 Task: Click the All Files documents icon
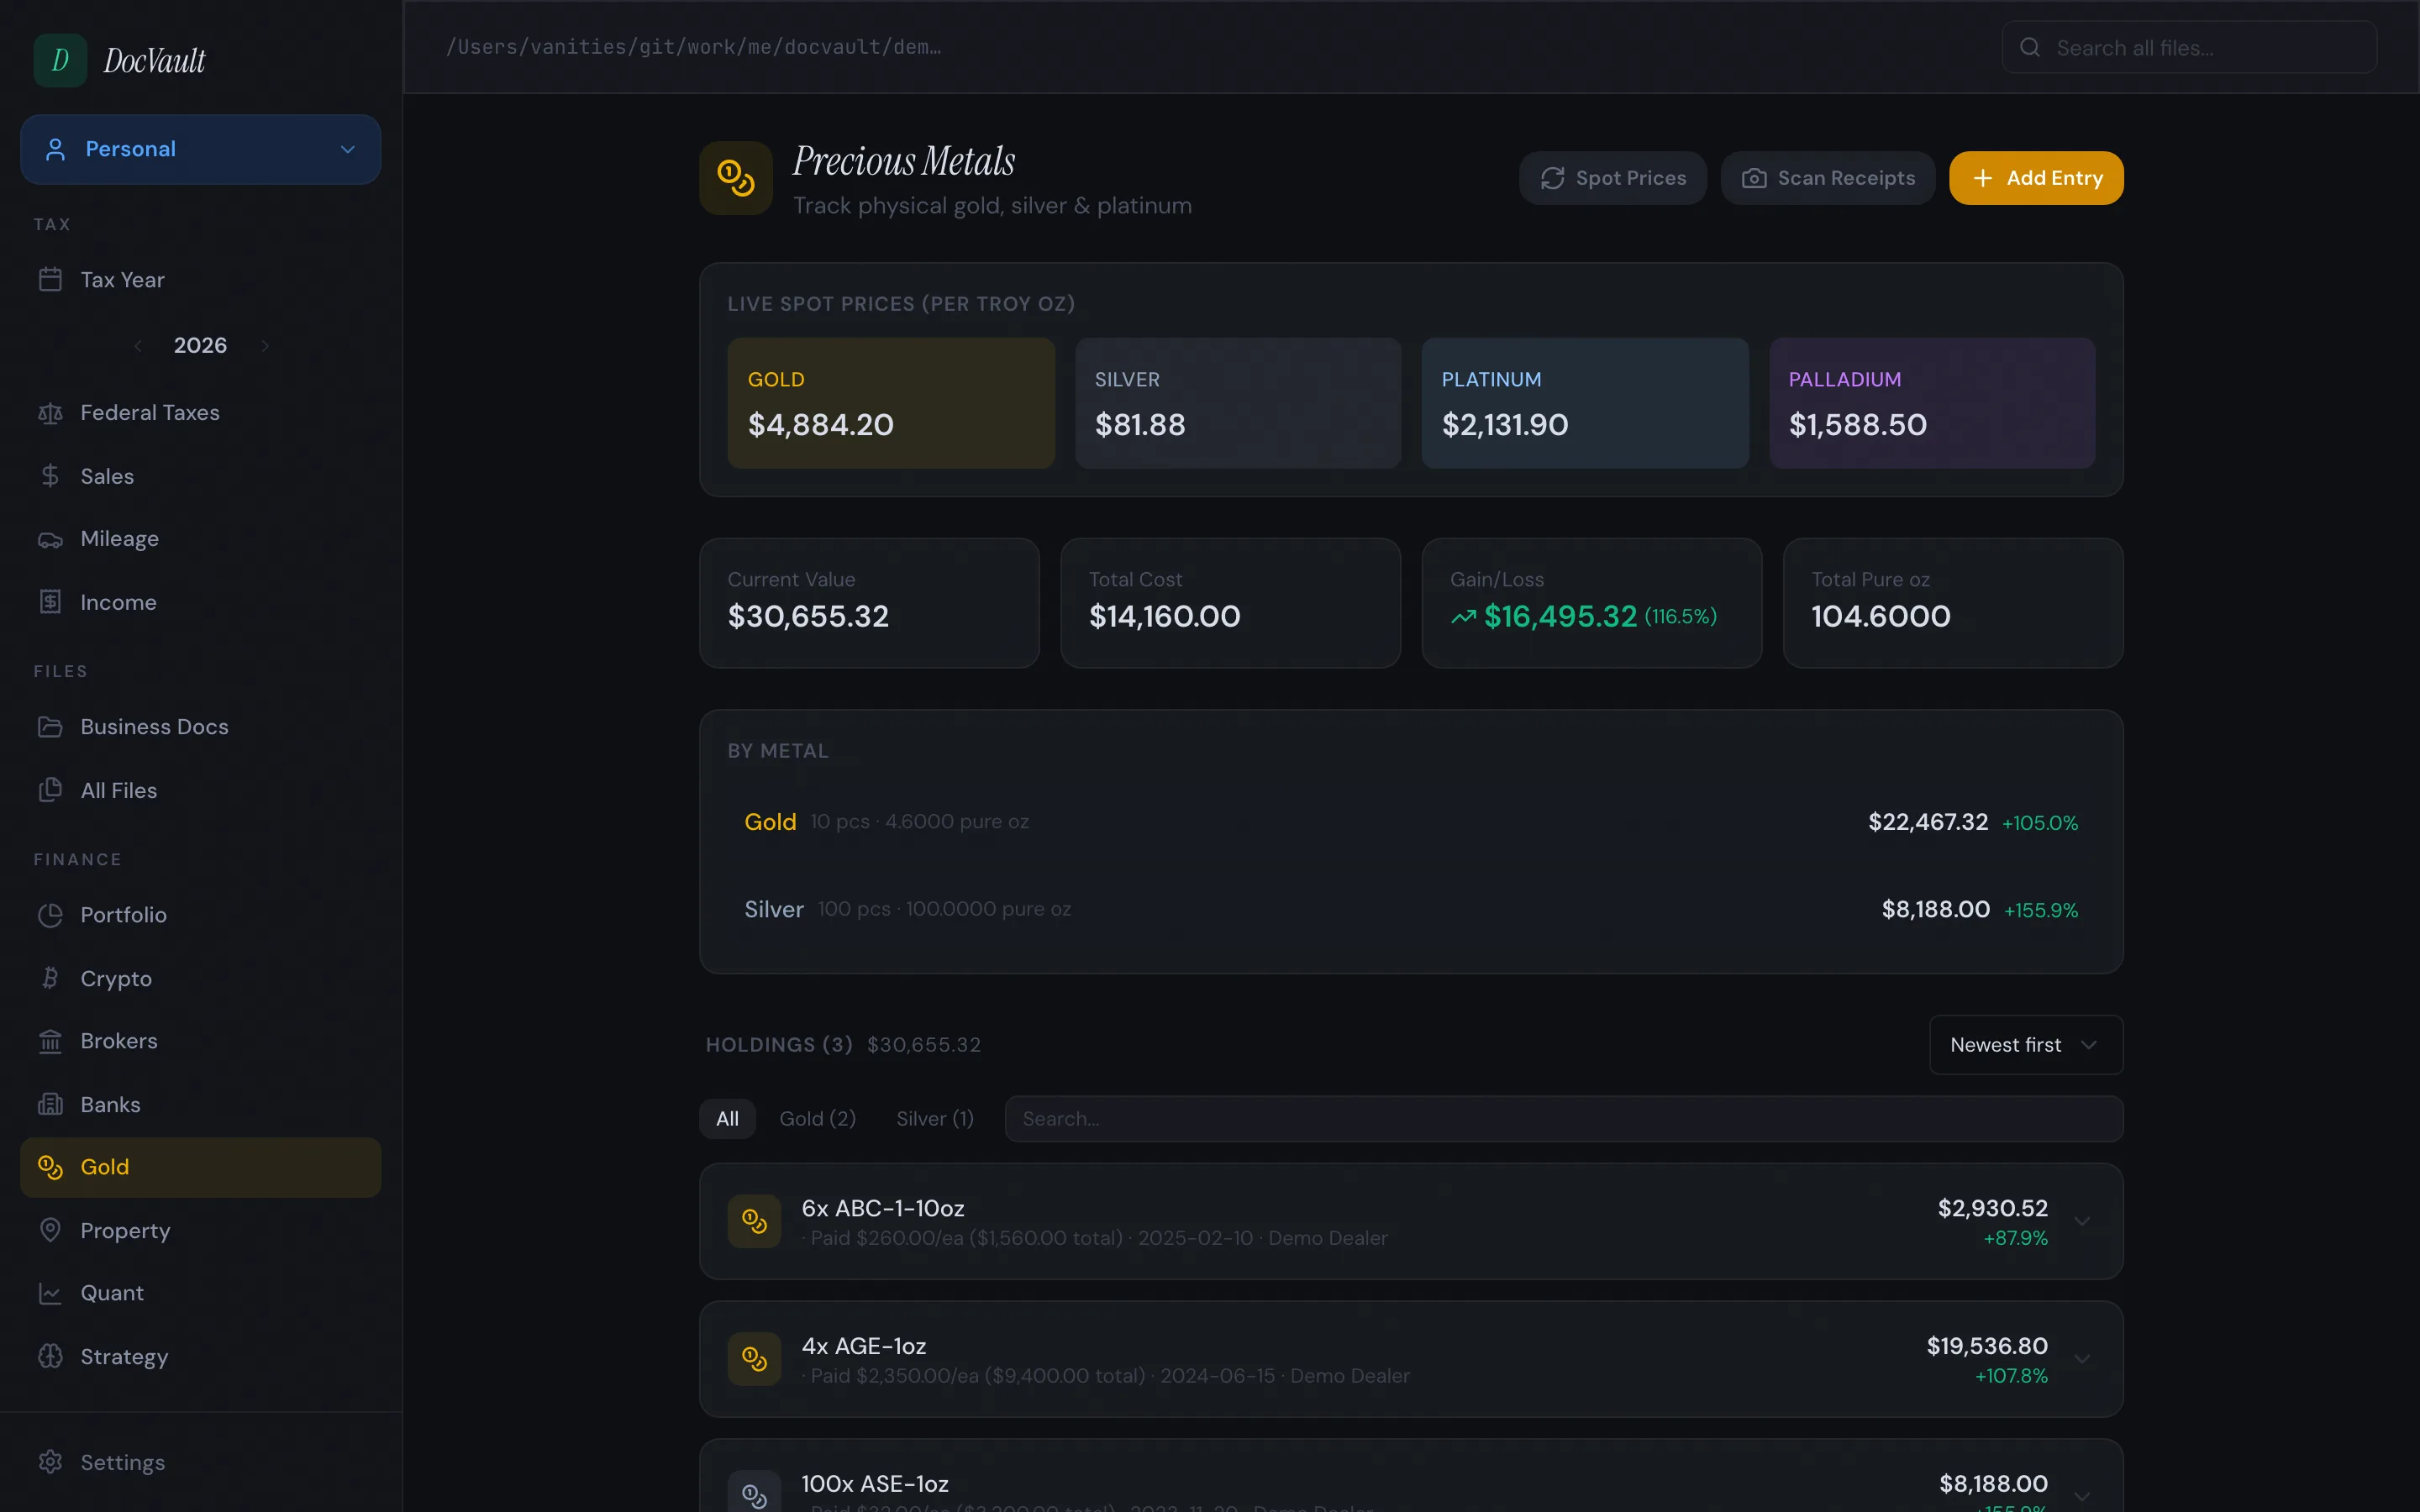[x=50, y=790]
